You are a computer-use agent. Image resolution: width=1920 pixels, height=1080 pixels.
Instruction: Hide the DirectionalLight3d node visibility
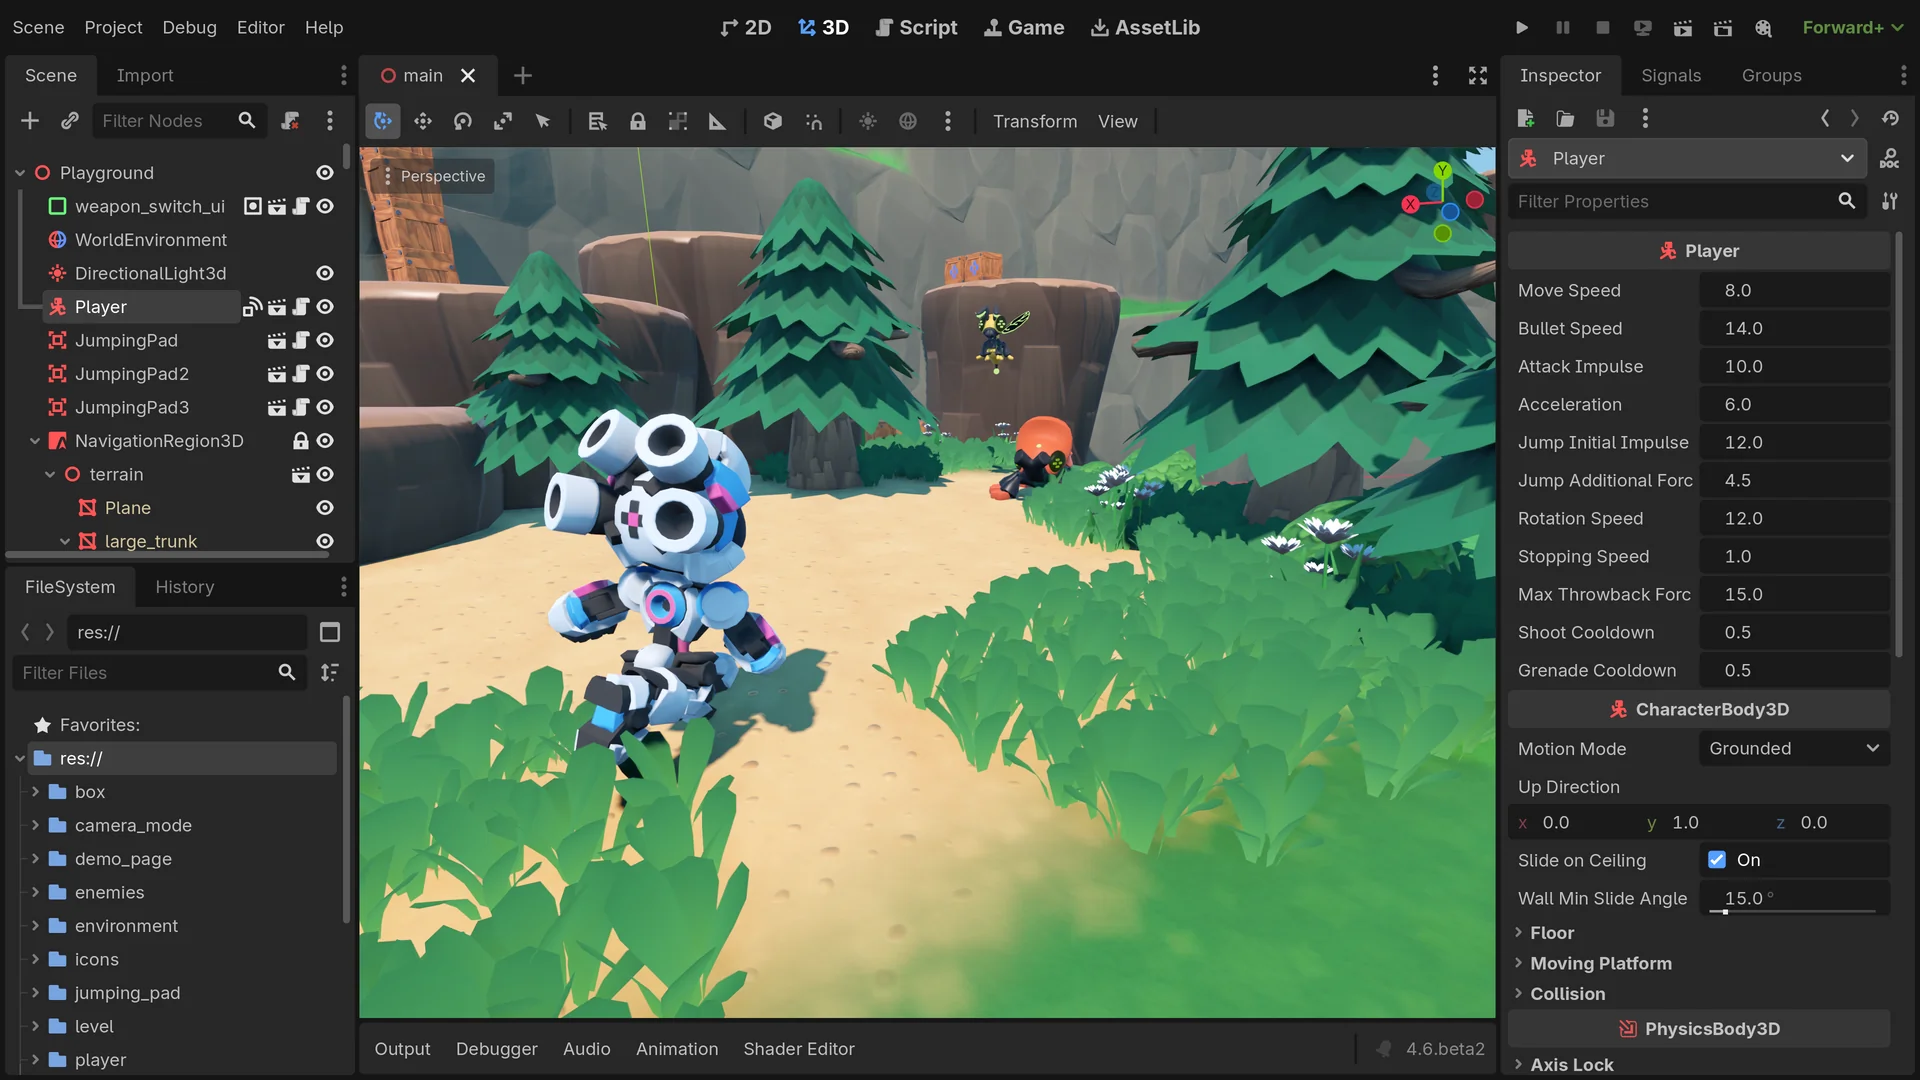click(325, 273)
